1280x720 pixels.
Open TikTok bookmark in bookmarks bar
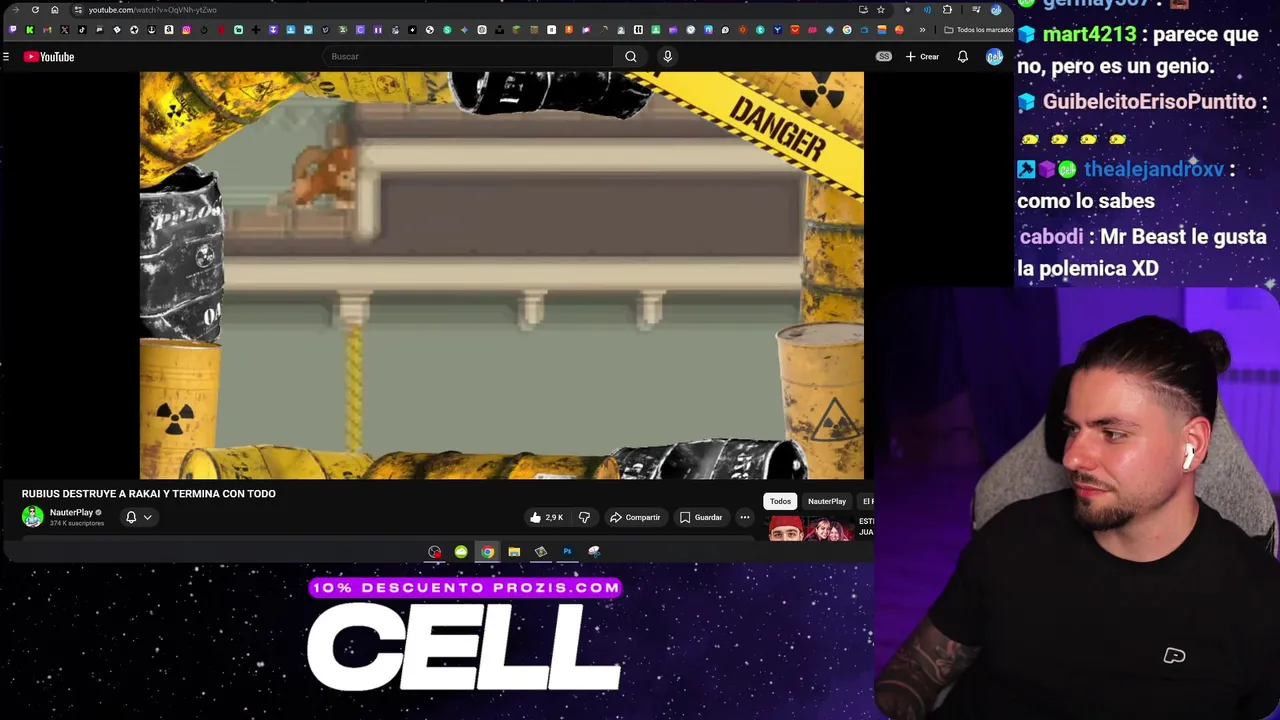tap(82, 30)
